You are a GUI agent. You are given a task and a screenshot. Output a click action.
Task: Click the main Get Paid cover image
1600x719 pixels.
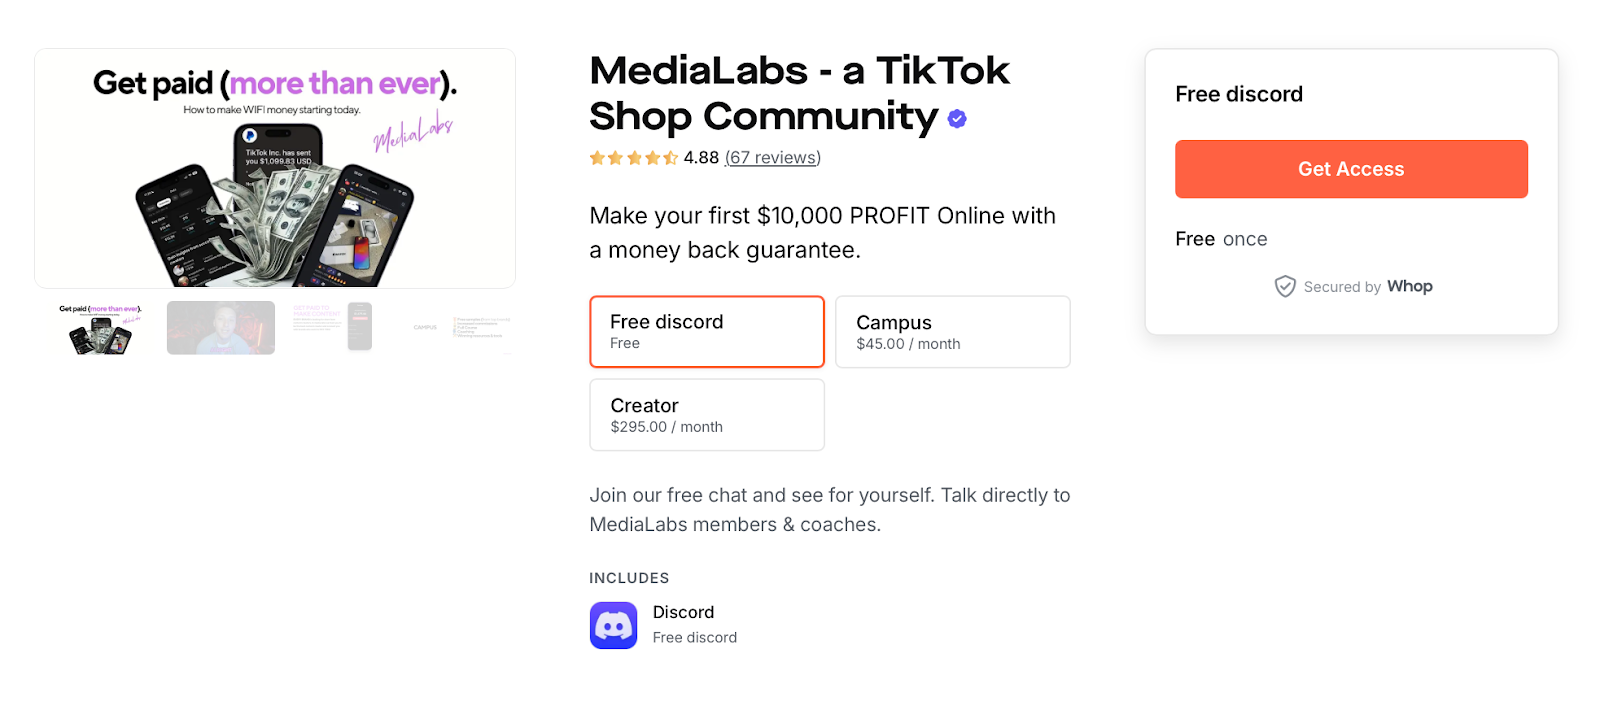point(275,168)
